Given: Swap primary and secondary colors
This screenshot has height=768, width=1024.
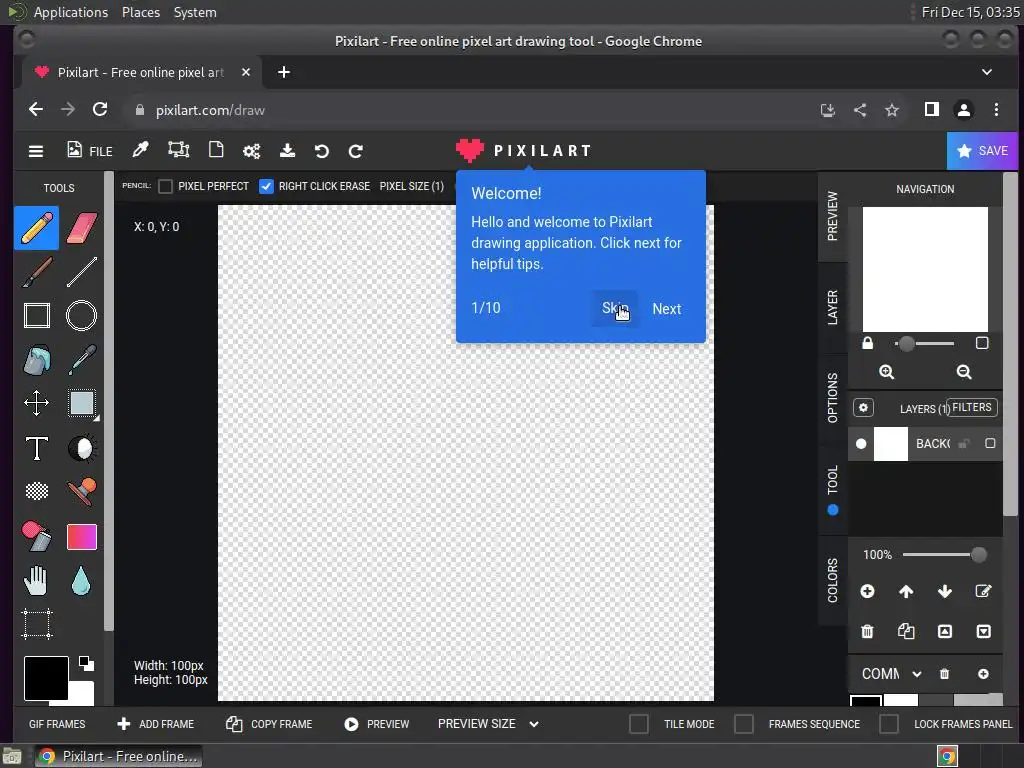Looking at the screenshot, I should pyautogui.click(x=86, y=664).
